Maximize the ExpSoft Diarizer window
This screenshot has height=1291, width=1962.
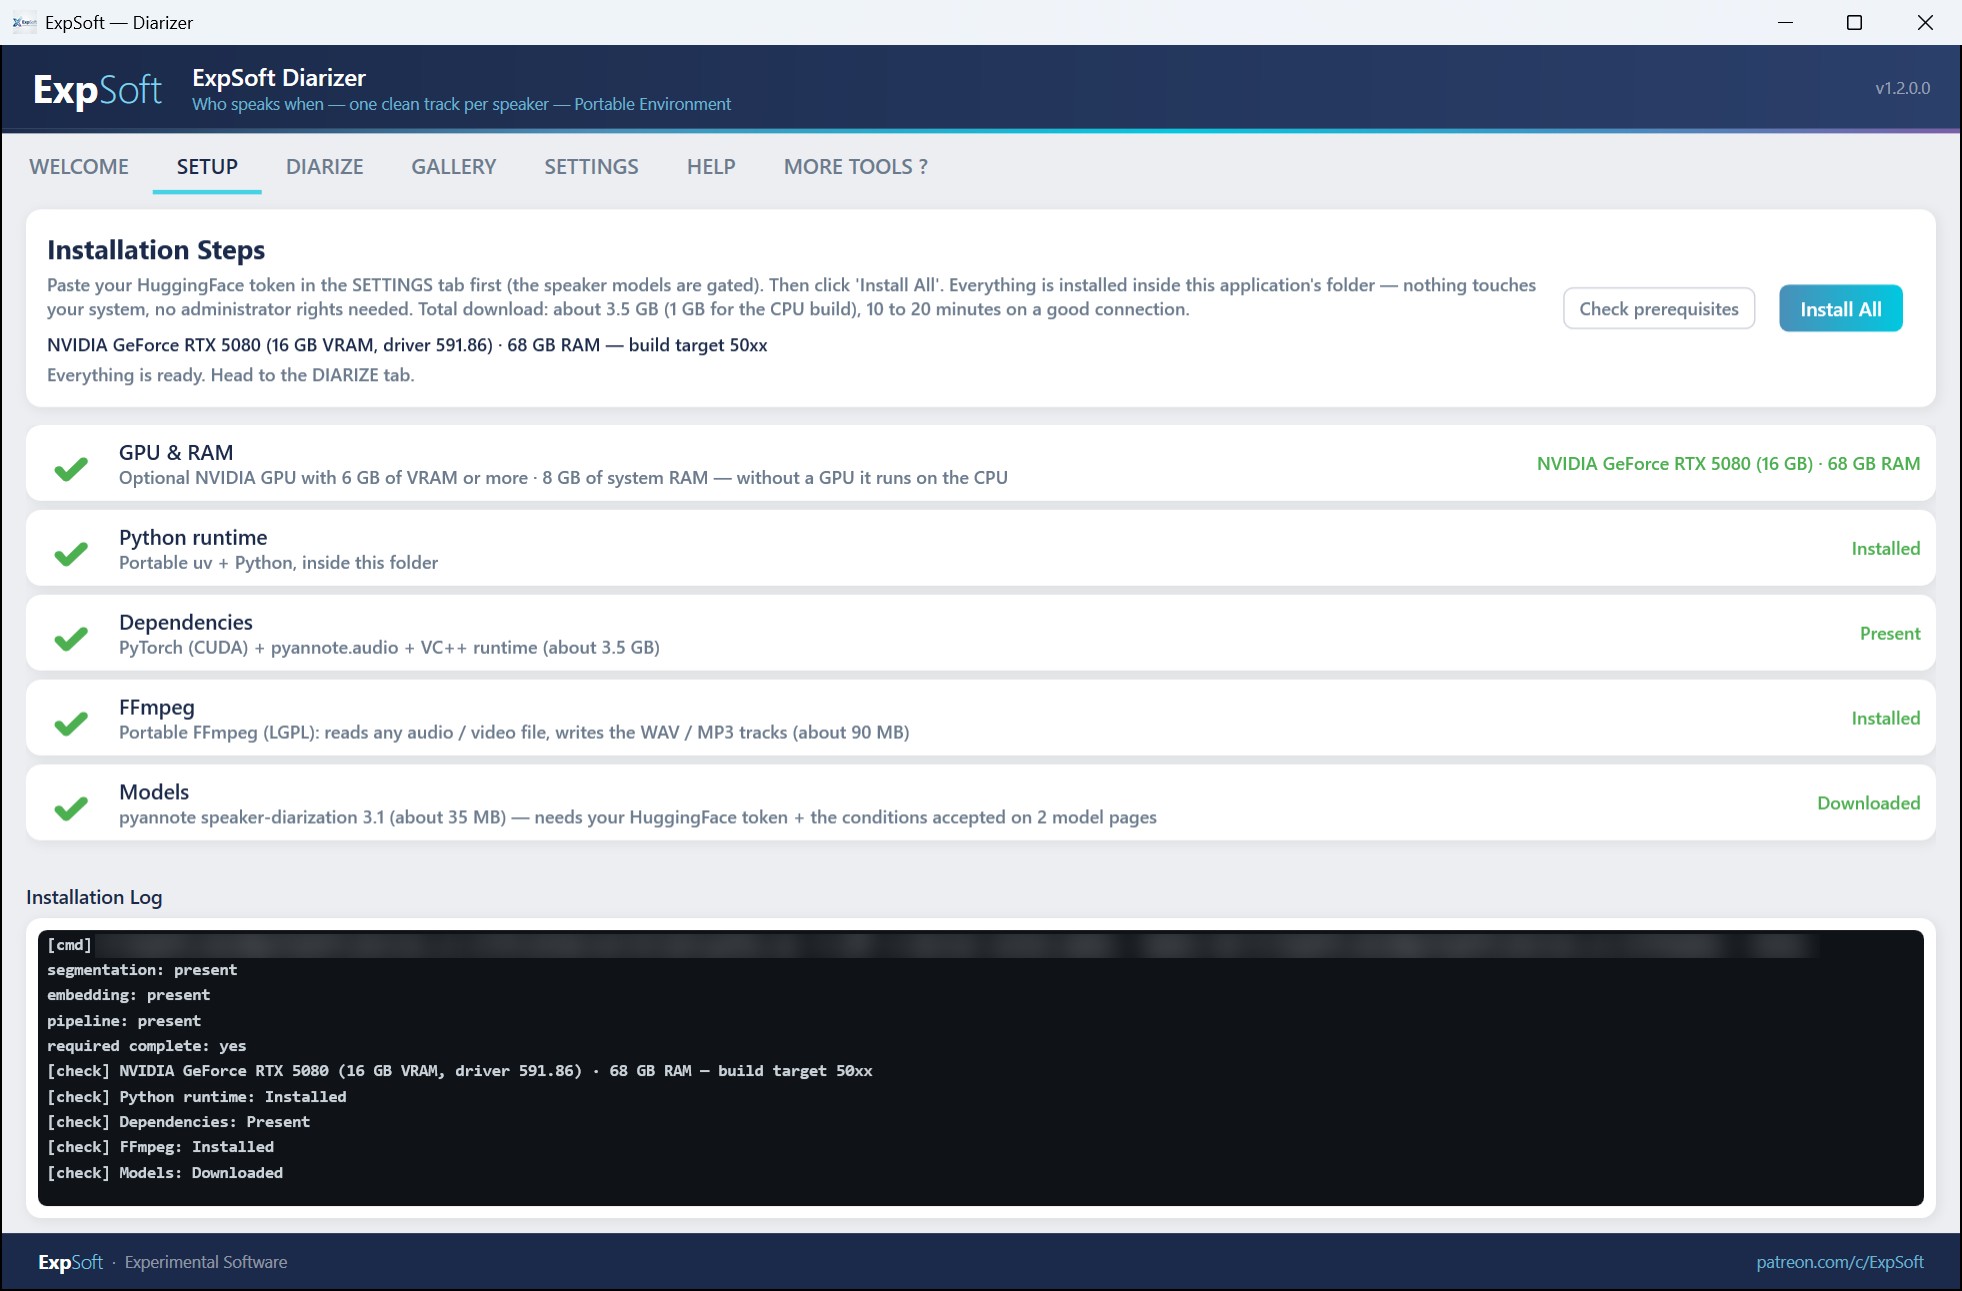[x=1854, y=22]
